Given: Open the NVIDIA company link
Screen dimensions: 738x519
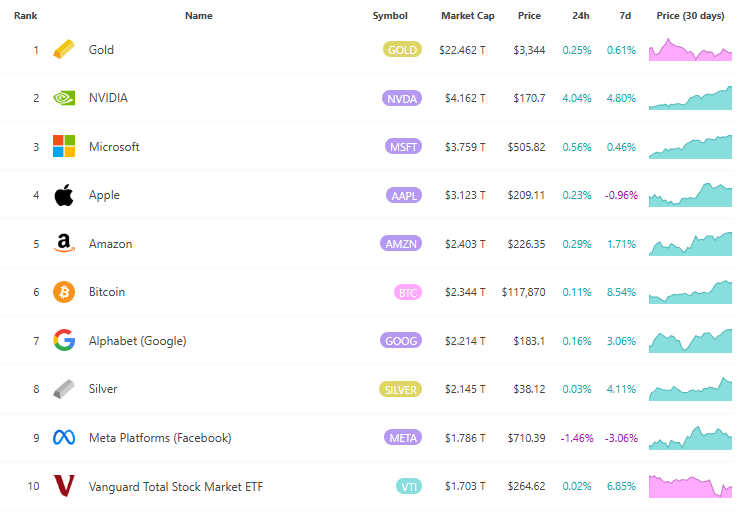Looking at the screenshot, I should 108,98.
